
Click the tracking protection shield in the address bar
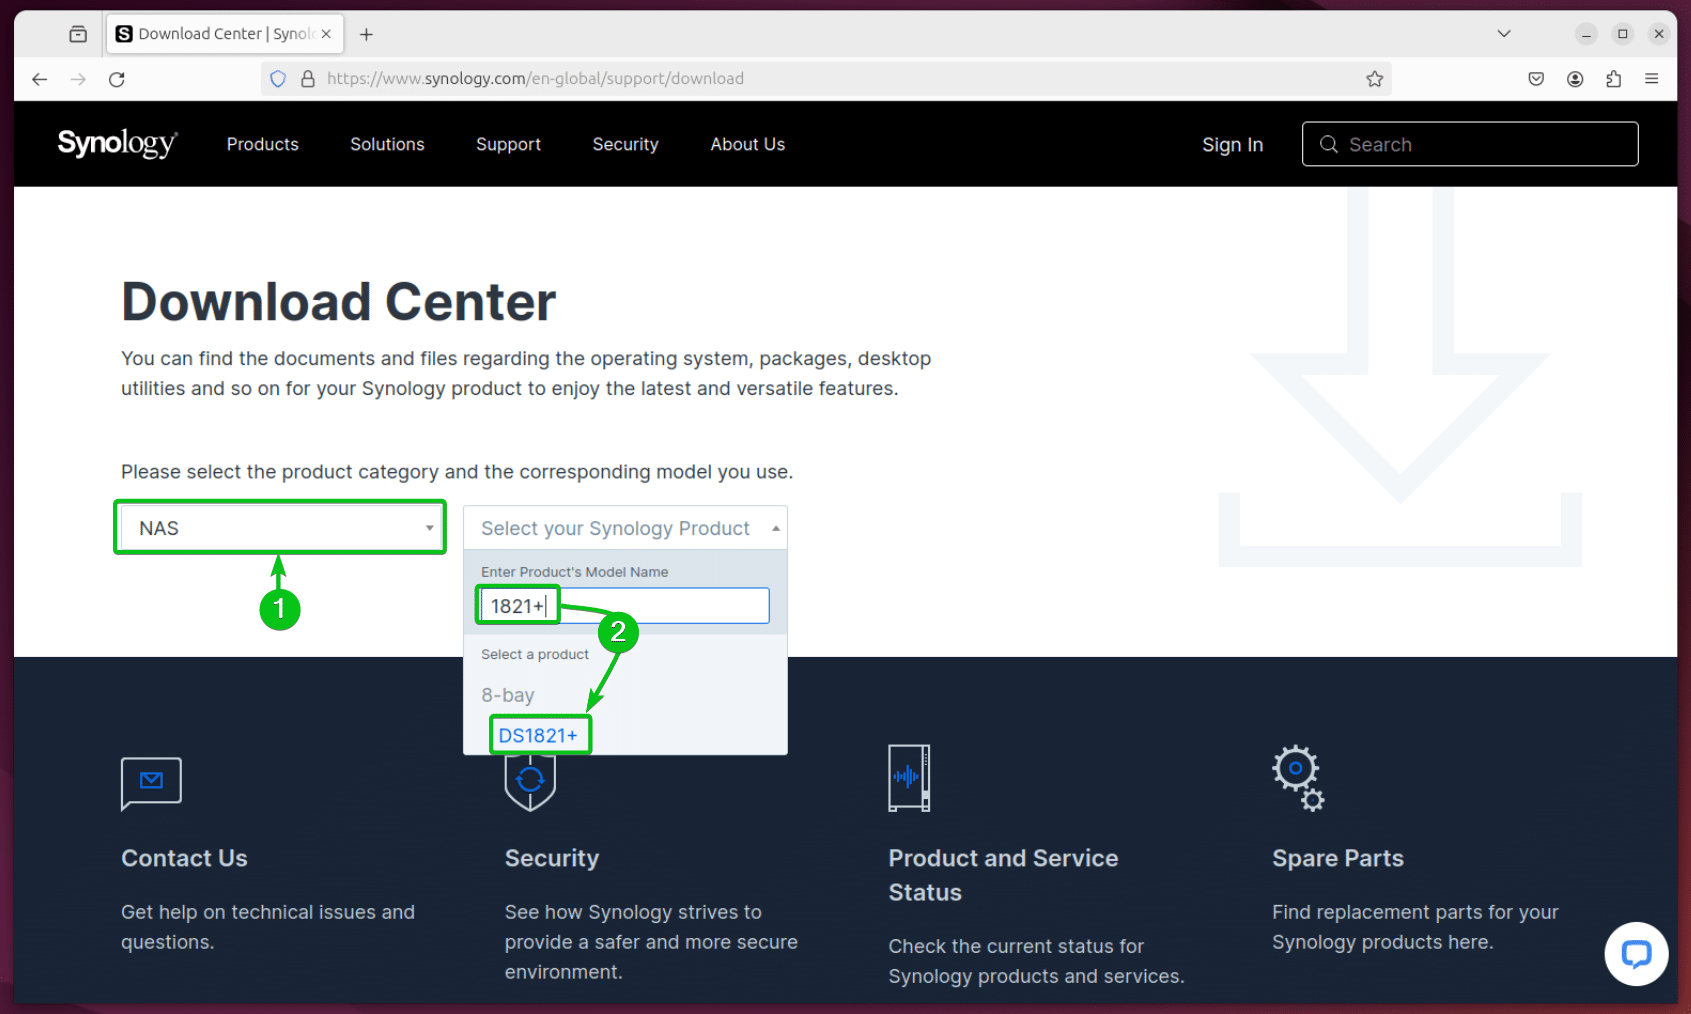pos(277,78)
